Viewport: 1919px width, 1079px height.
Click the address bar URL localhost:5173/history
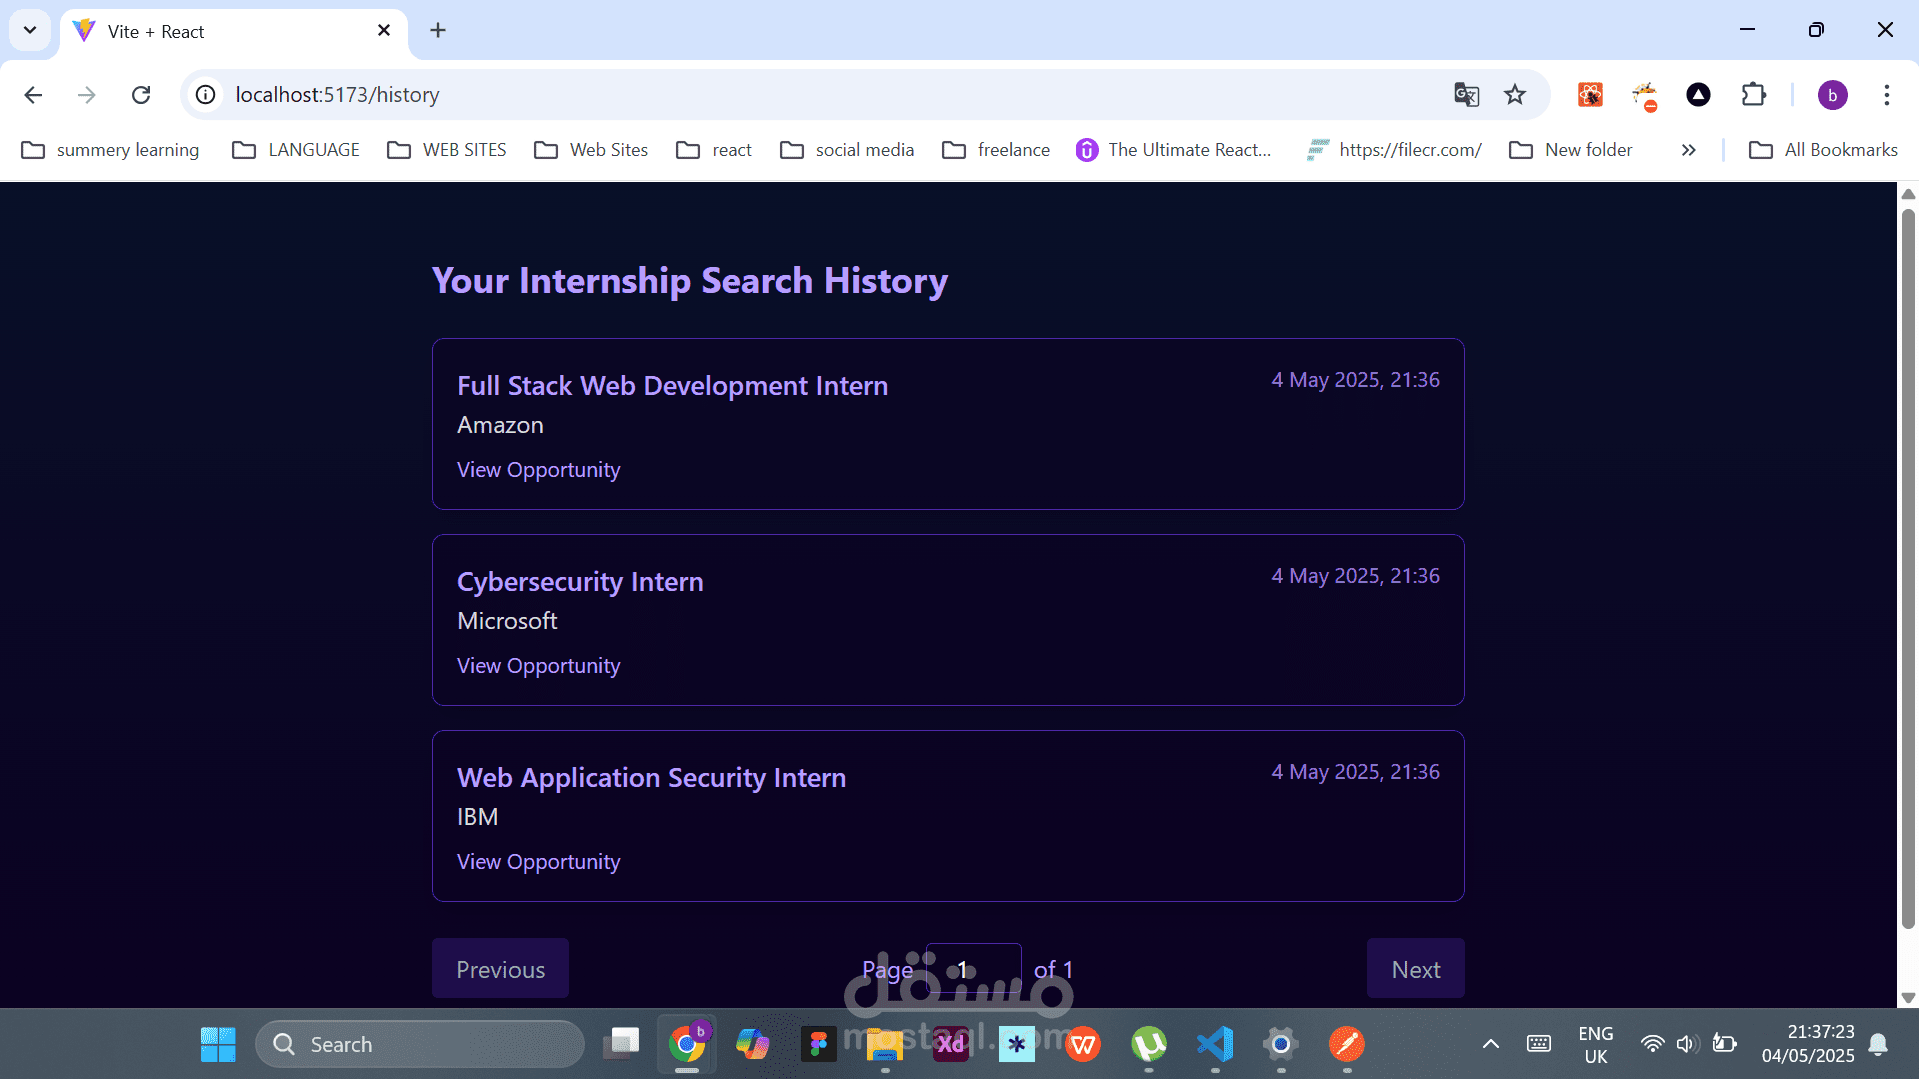[338, 95]
